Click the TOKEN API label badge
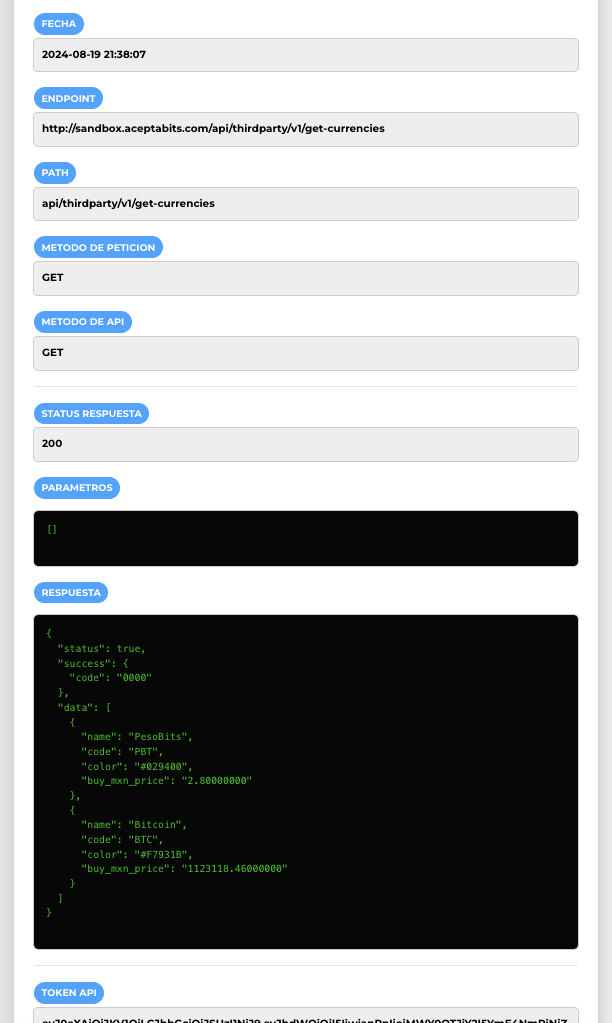 68,993
